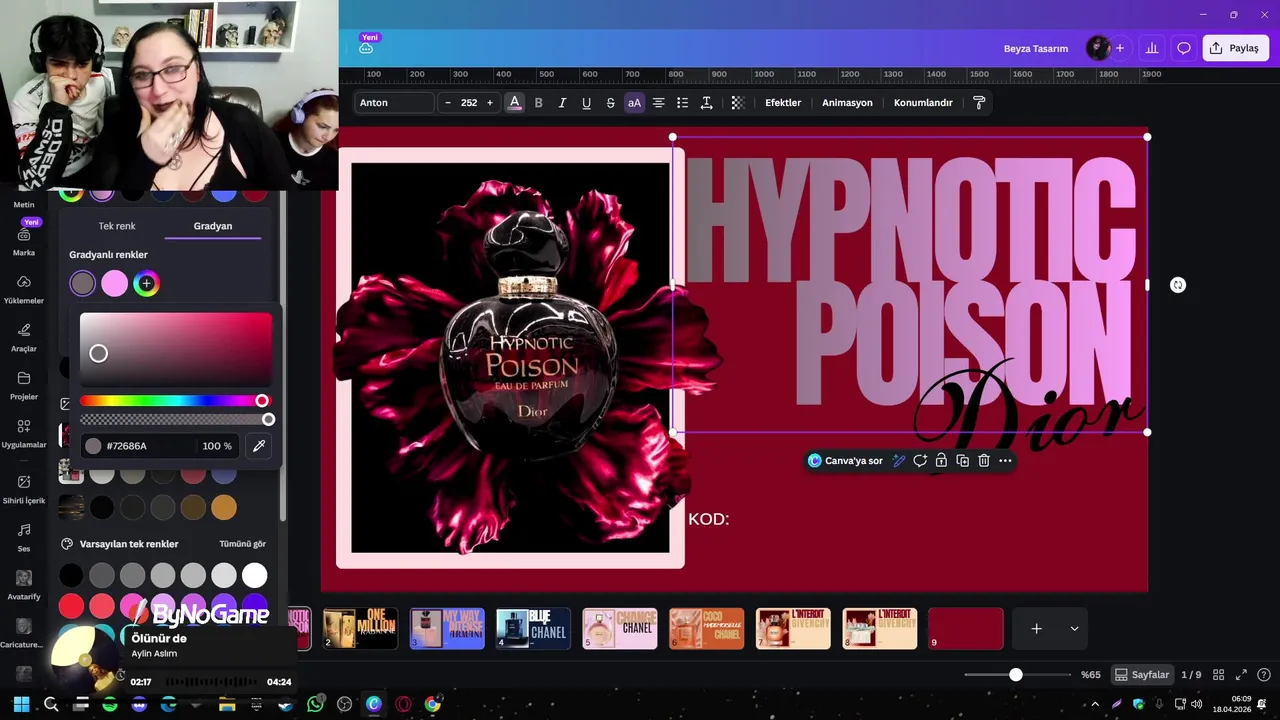Open more options three-dot menu
1280x720 pixels.
click(1005, 461)
